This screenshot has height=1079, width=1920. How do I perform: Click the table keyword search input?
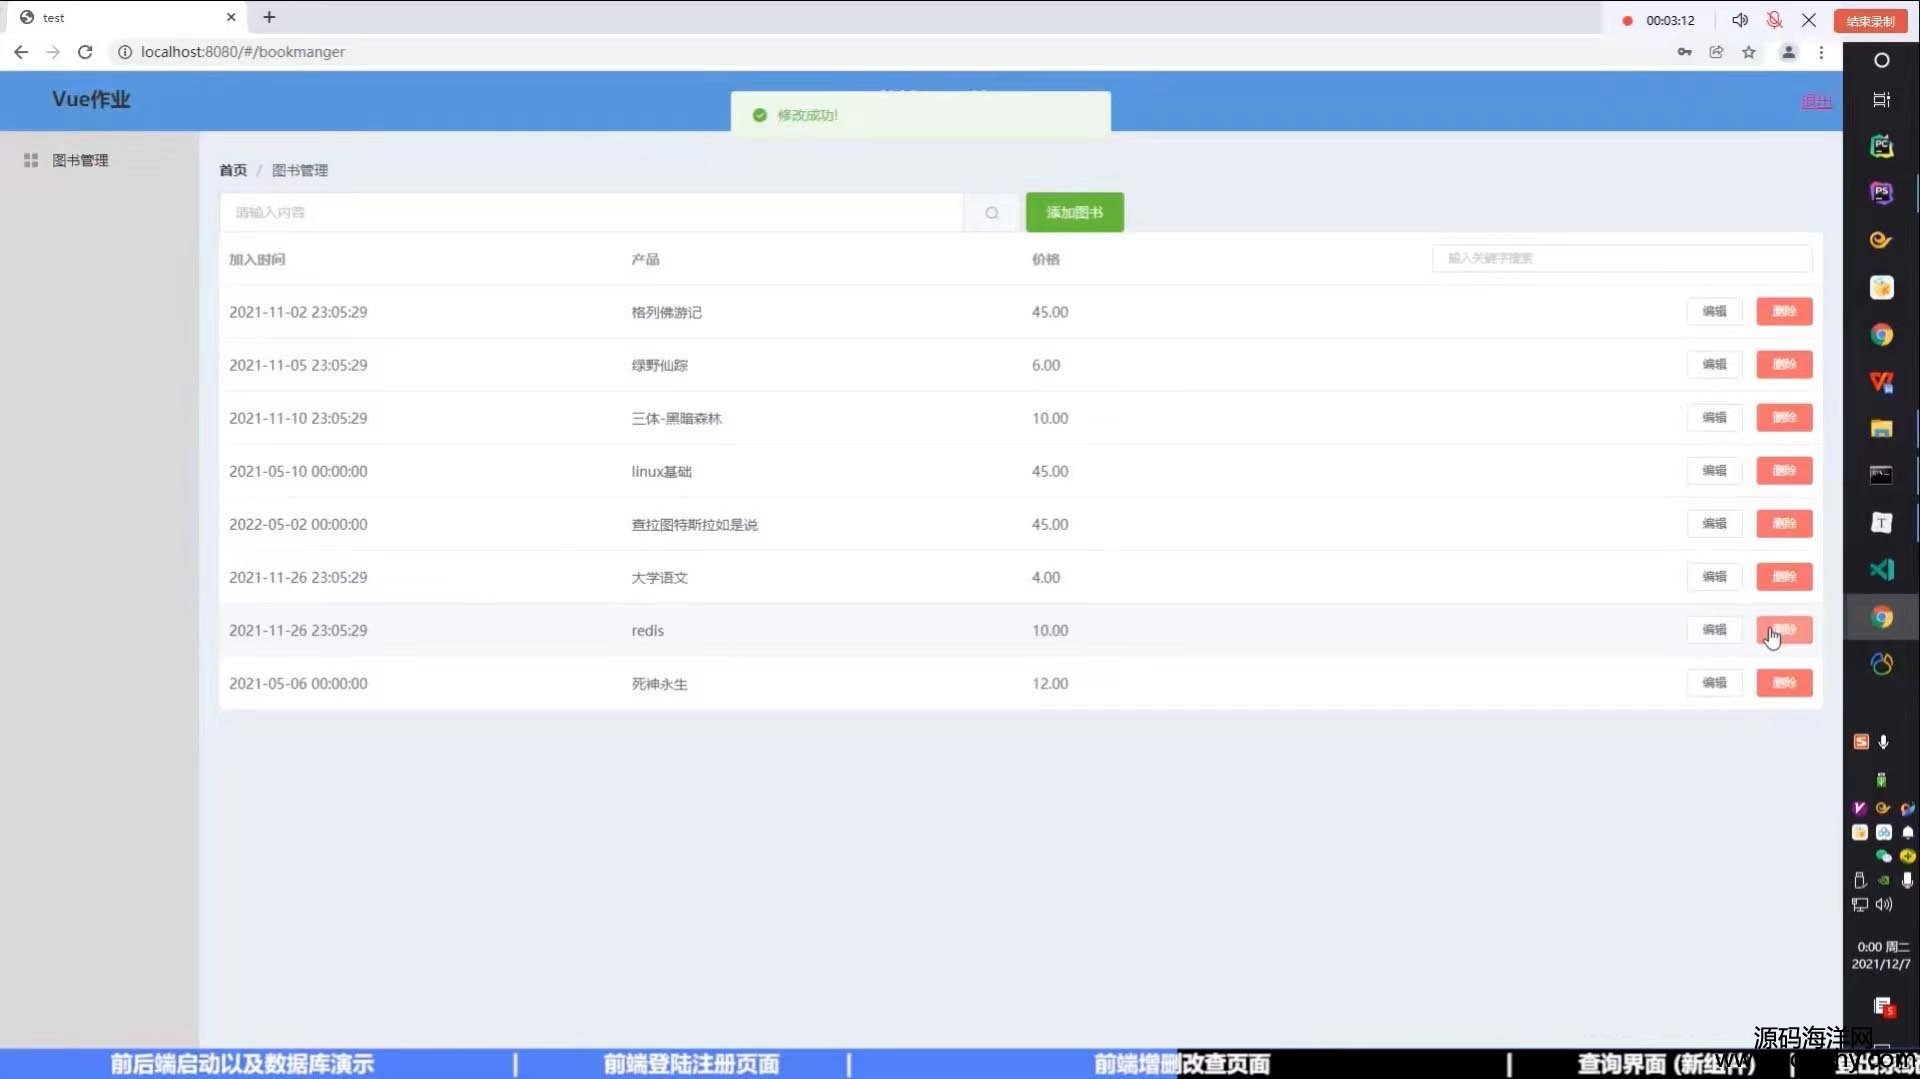point(1621,258)
